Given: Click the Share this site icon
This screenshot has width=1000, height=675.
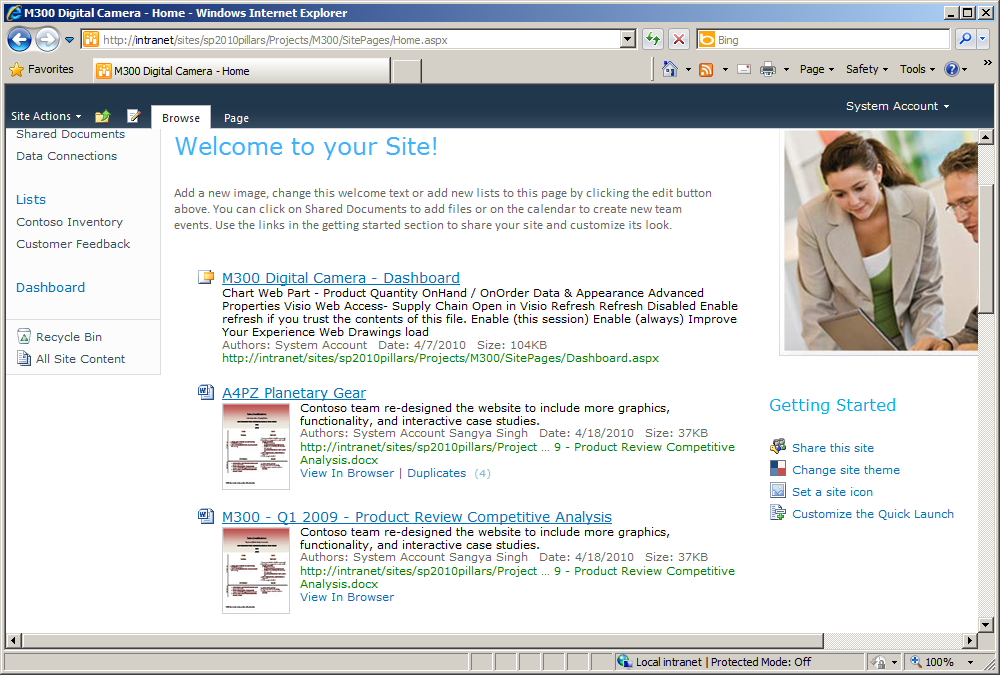Looking at the screenshot, I should point(778,446).
